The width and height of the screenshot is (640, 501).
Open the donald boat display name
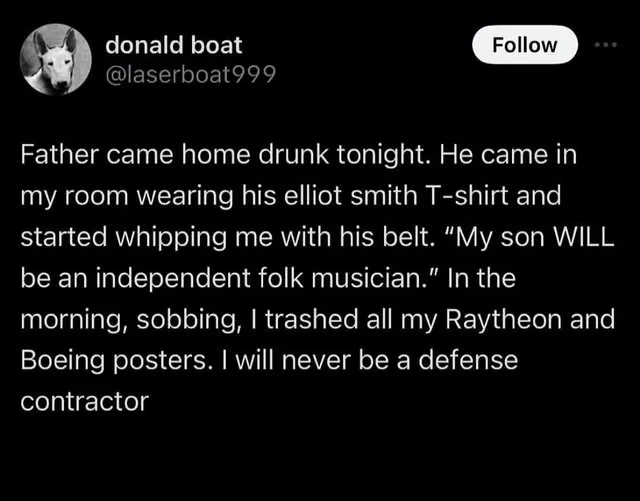point(173,45)
